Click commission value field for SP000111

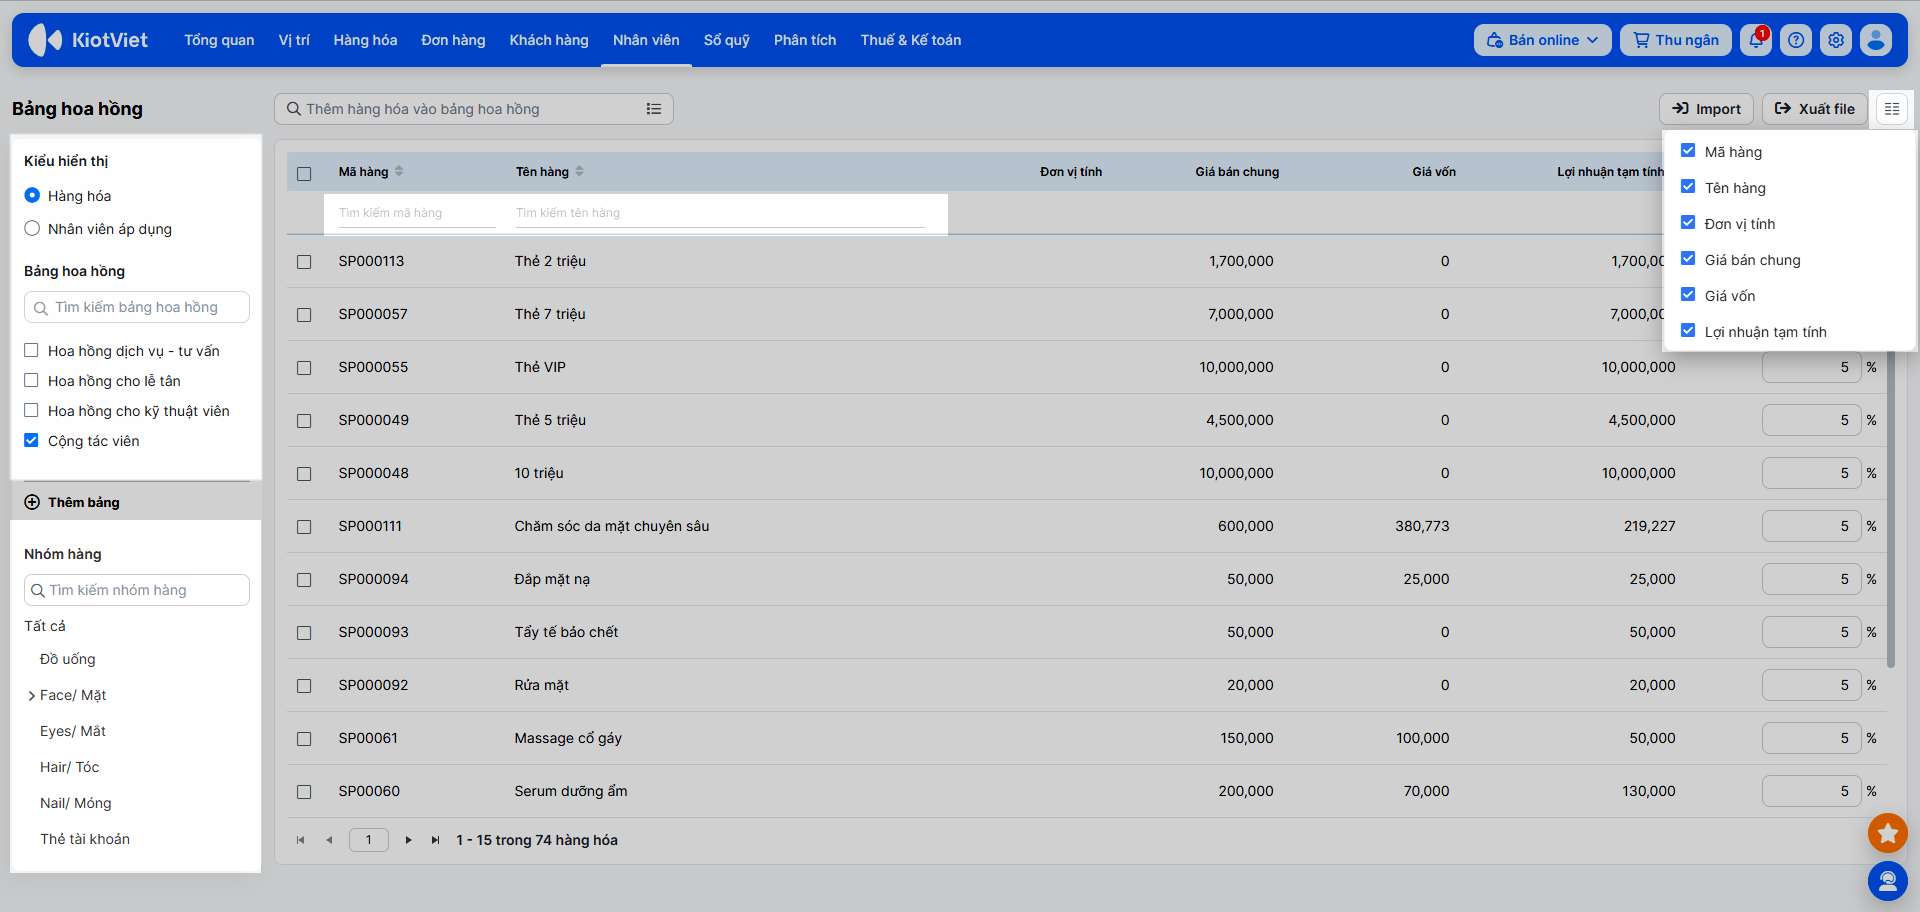[x=1811, y=526]
